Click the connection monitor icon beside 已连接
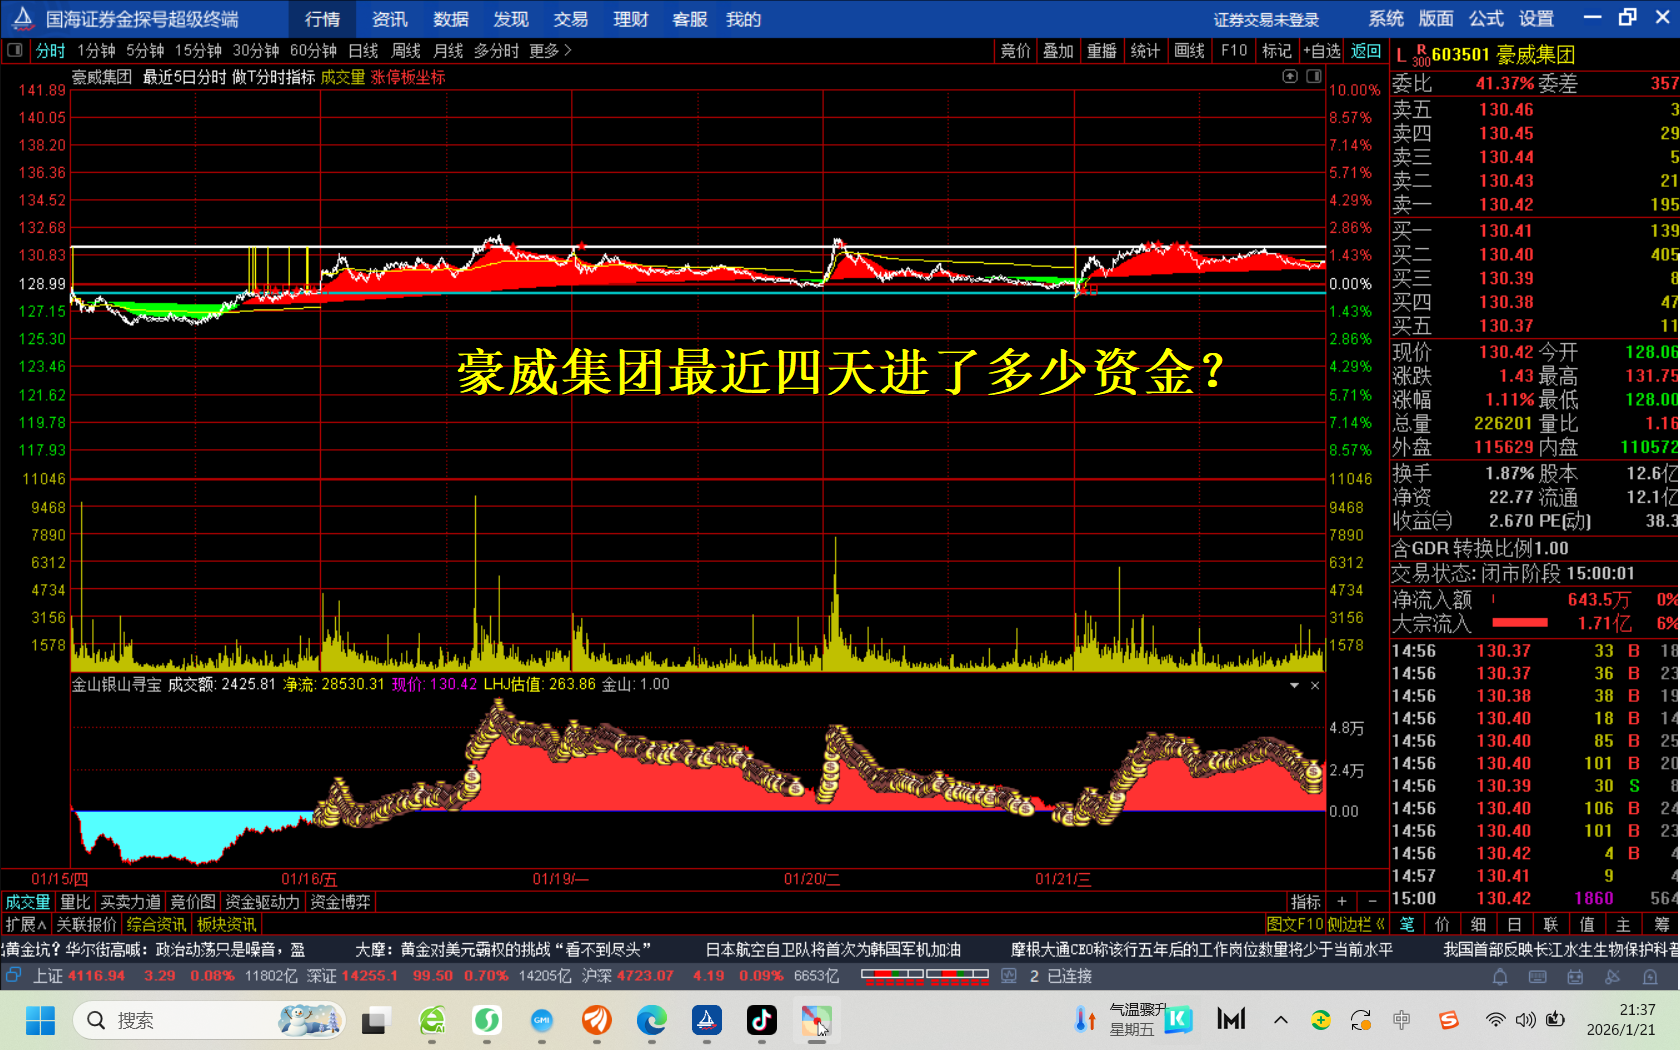This screenshot has width=1680, height=1050. click(x=1009, y=975)
